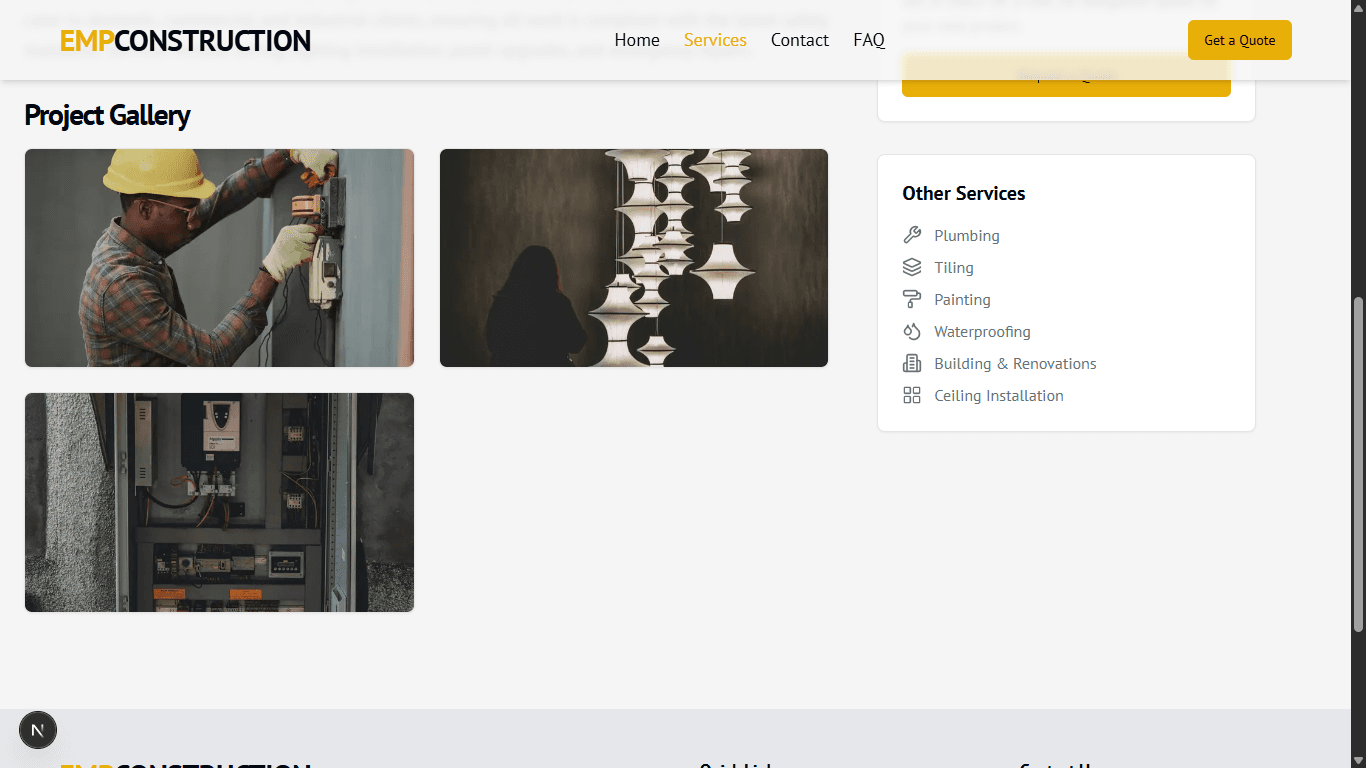Click the building icon beside Building & Renovations
The height and width of the screenshot is (768, 1366).
[911, 364]
